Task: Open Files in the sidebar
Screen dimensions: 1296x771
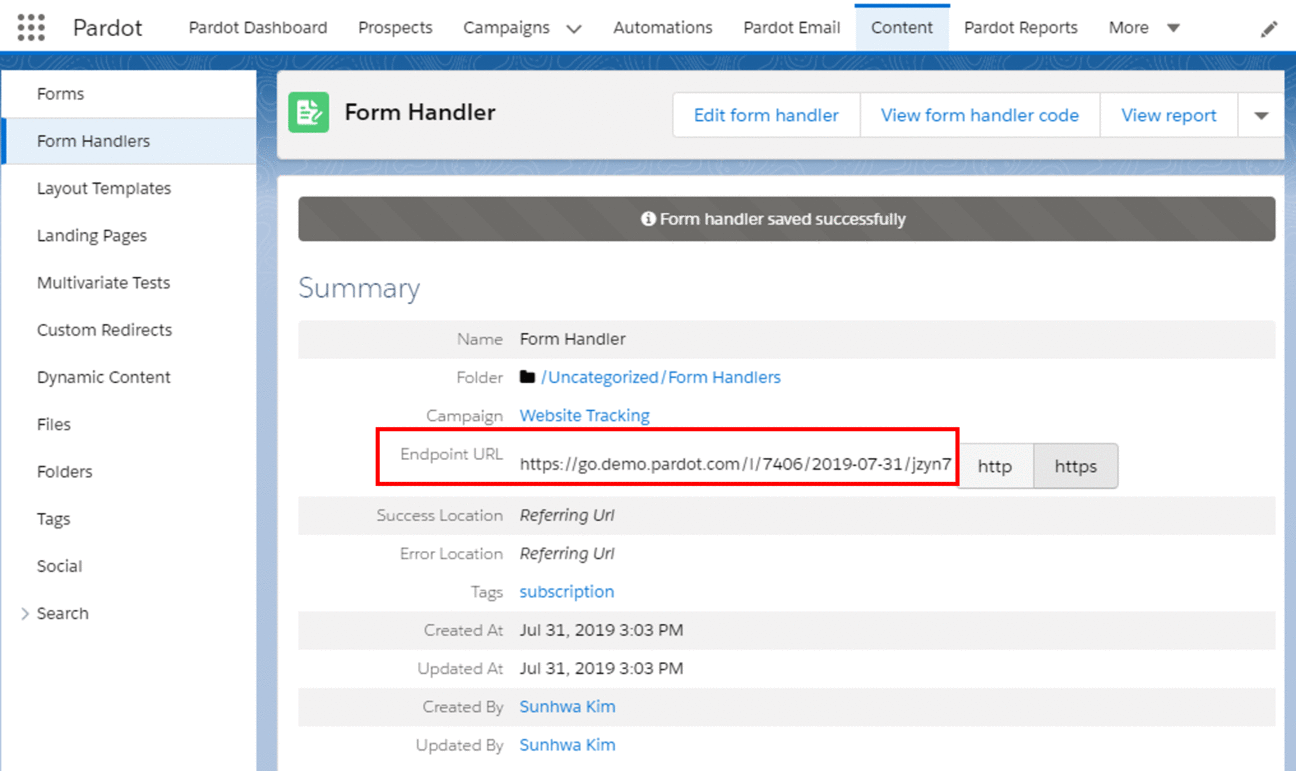Action: 128,424
